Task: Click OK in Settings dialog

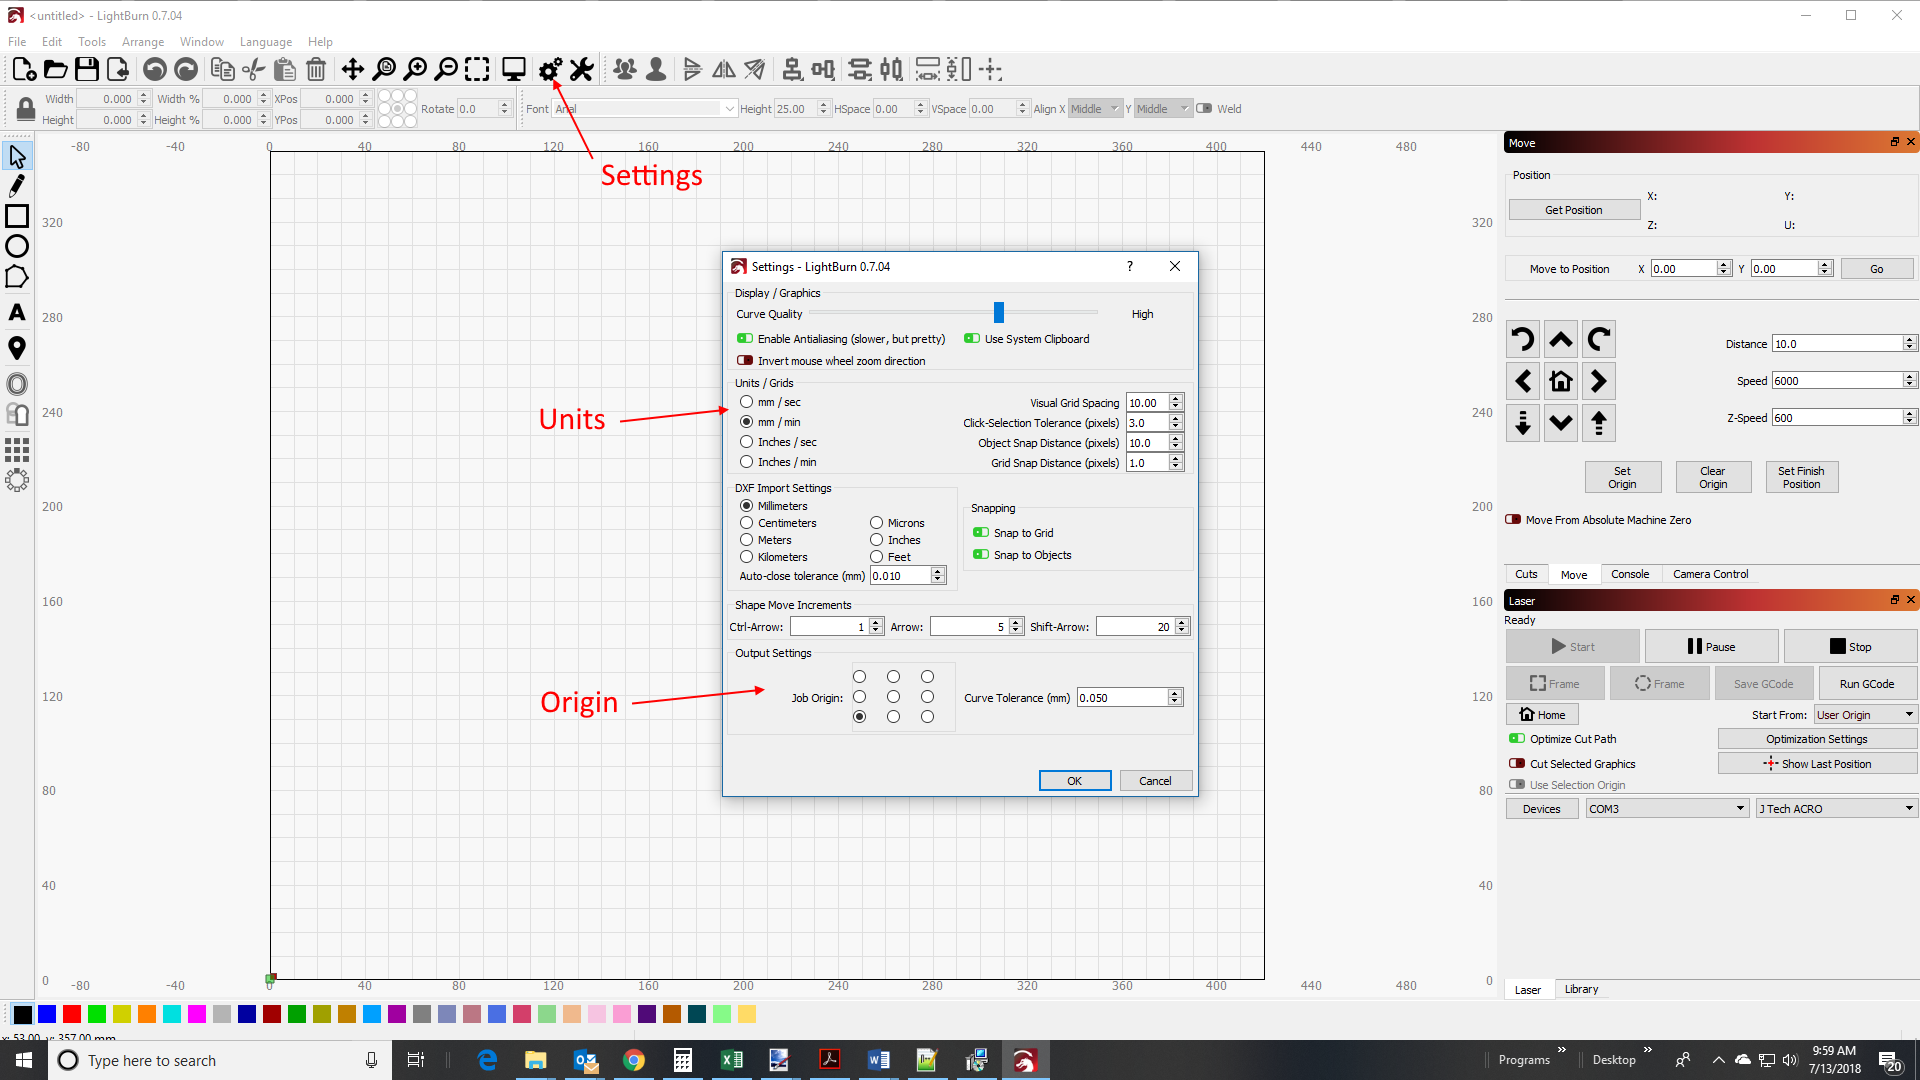Action: tap(1075, 781)
